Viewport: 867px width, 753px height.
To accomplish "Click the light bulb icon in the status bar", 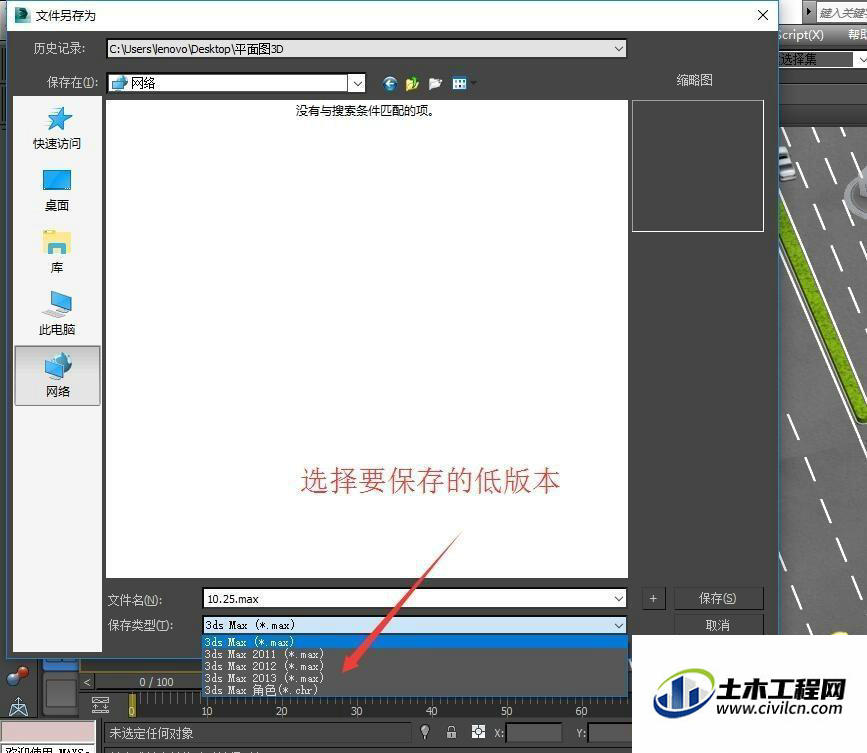I will (425, 732).
